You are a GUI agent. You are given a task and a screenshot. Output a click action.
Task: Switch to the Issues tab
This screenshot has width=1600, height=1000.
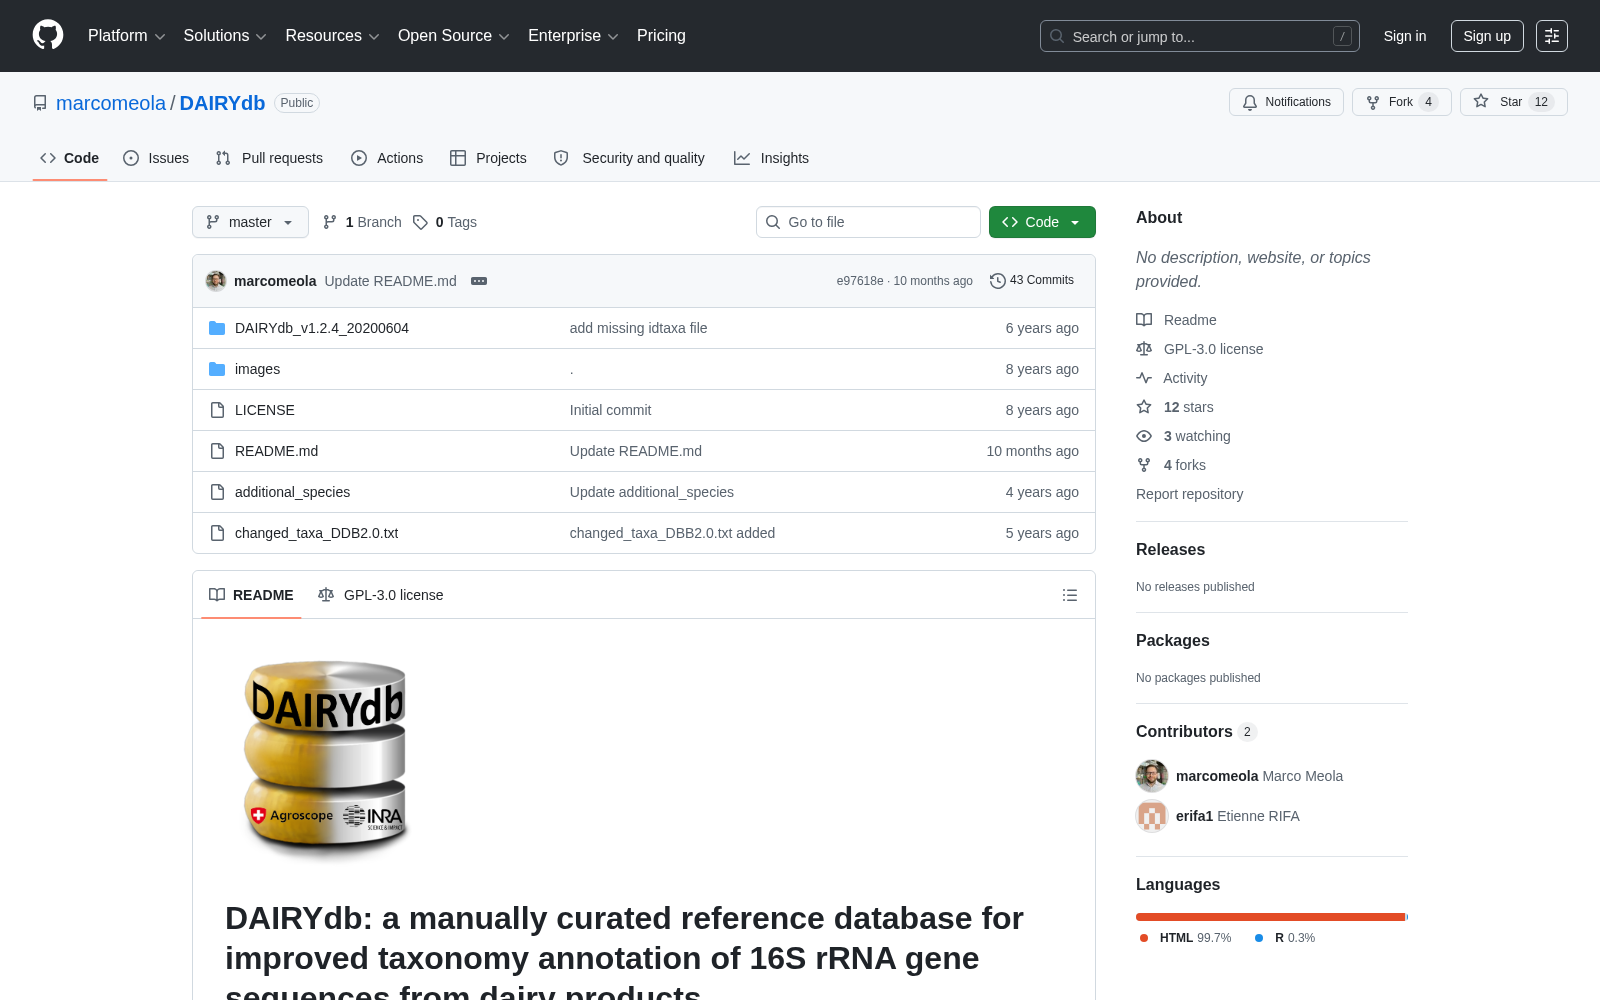point(156,158)
